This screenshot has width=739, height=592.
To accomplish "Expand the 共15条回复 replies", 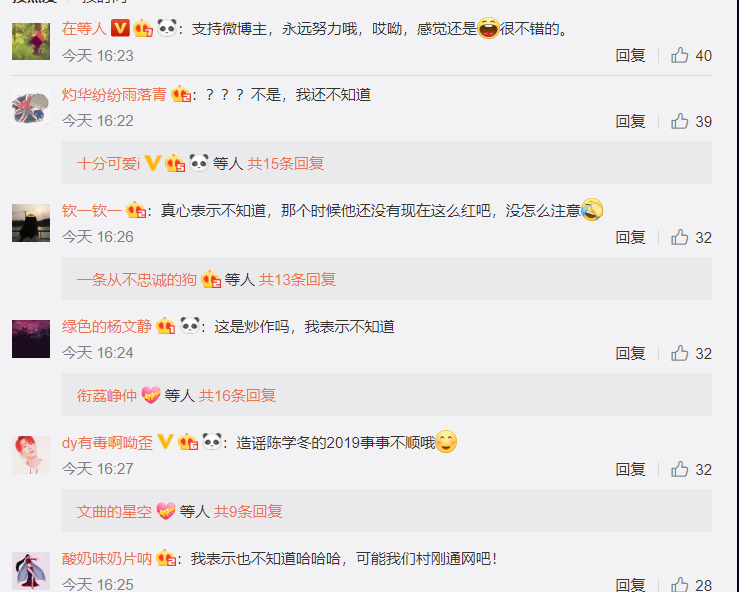I will coord(286,164).
